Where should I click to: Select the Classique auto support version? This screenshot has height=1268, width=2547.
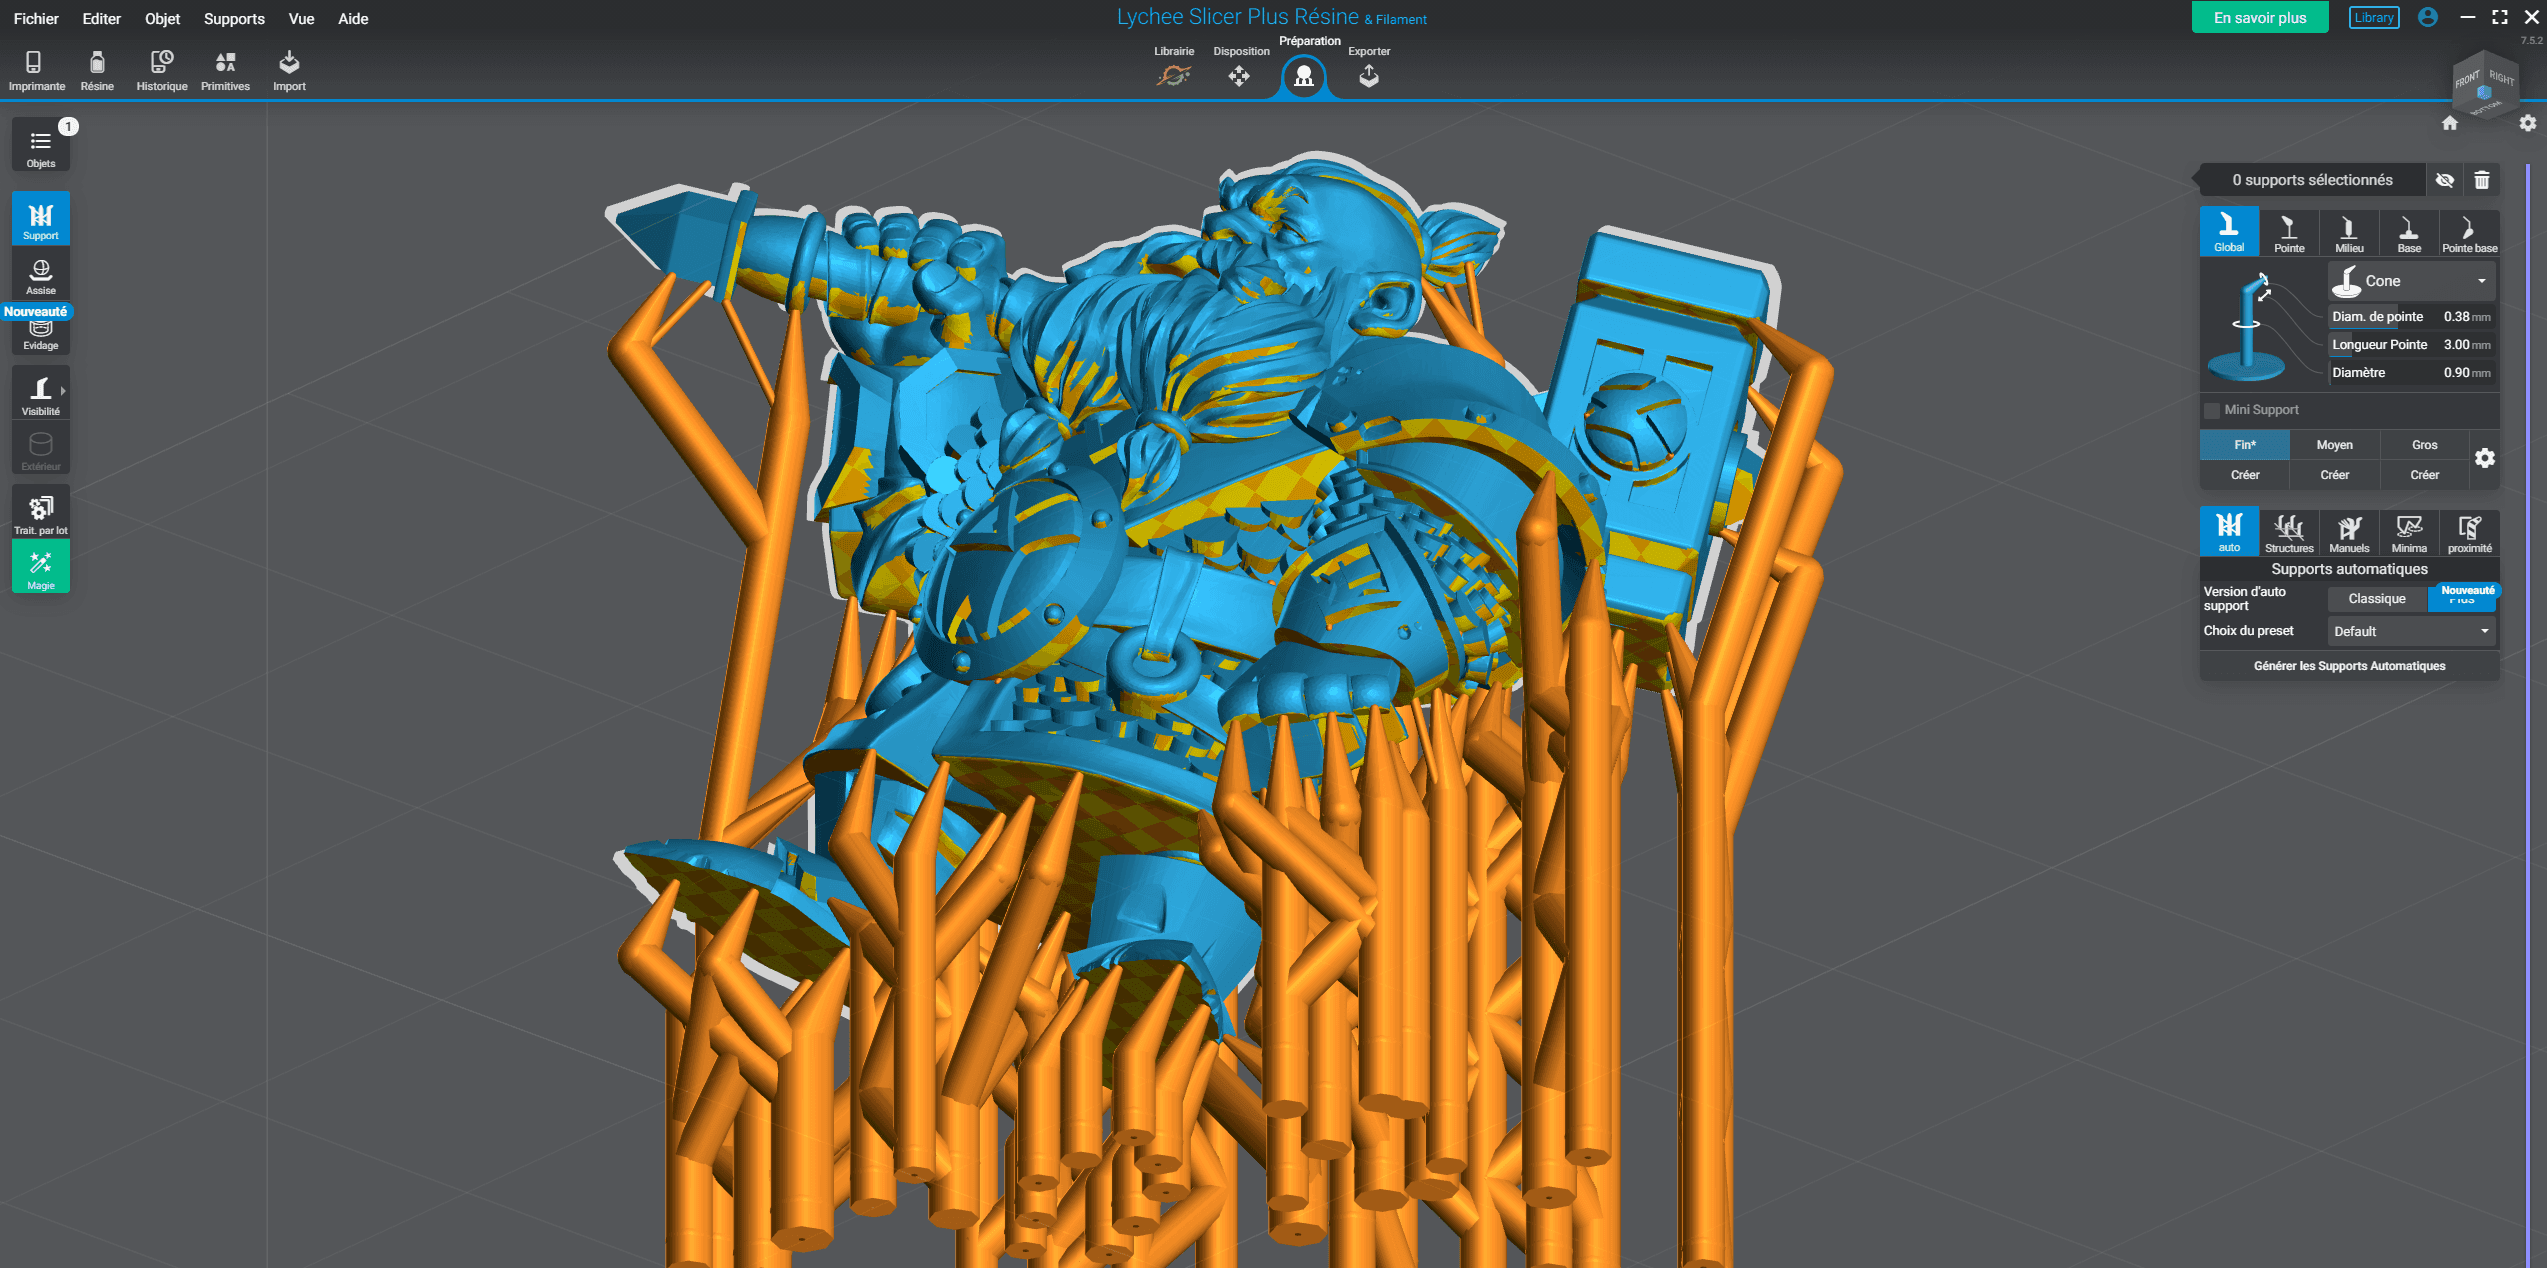(2376, 599)
